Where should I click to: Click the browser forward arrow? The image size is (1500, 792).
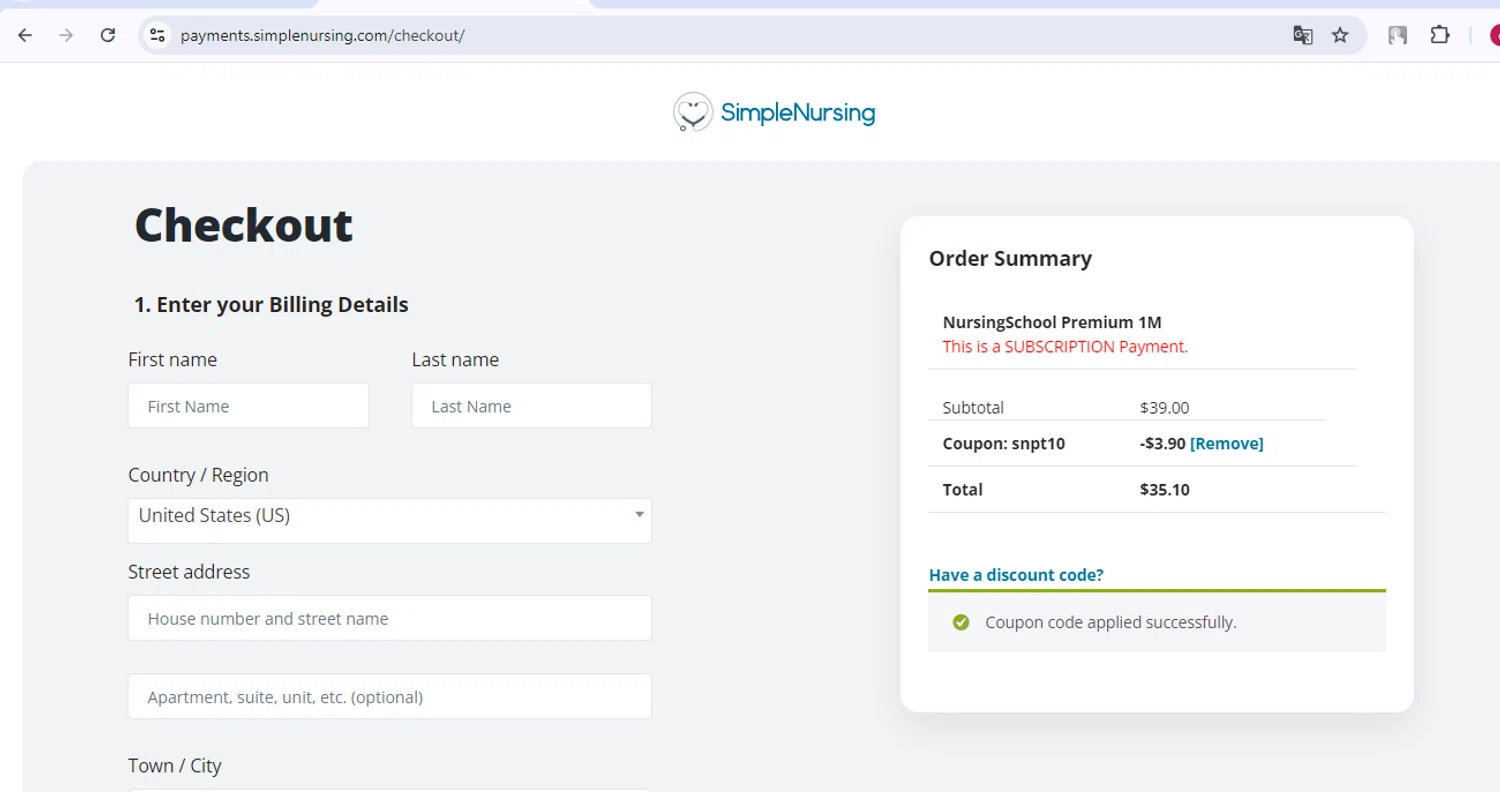pos(66,35)
